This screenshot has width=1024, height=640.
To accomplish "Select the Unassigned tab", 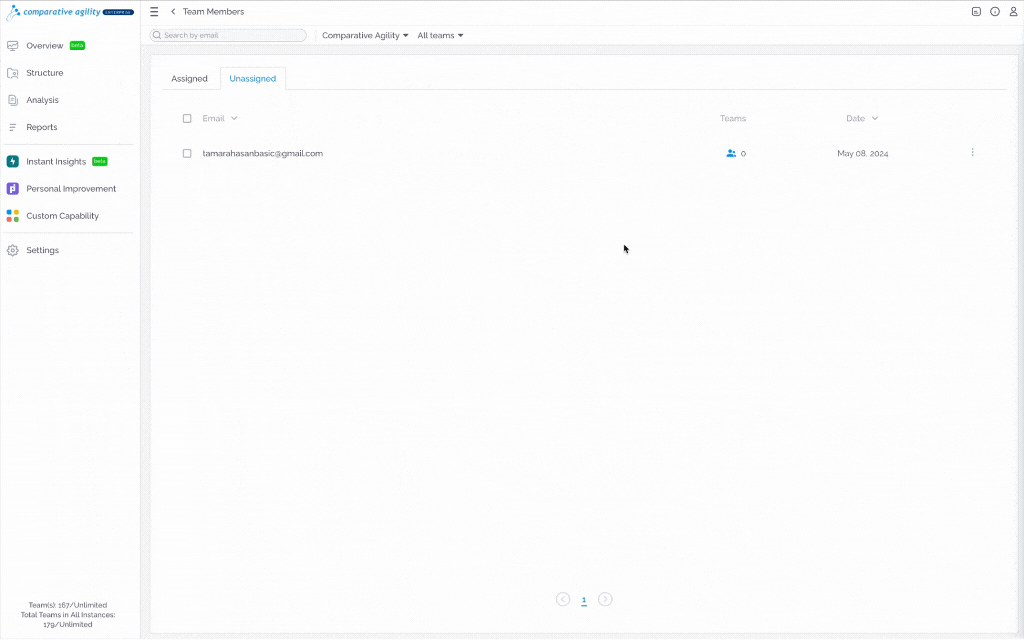I will pos(253,78).
